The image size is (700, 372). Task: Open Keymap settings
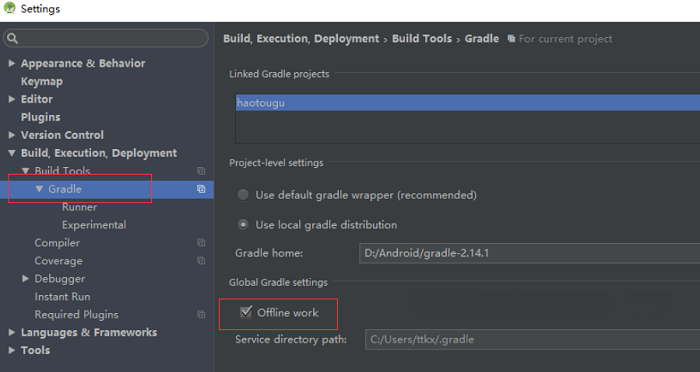point(42,82)
